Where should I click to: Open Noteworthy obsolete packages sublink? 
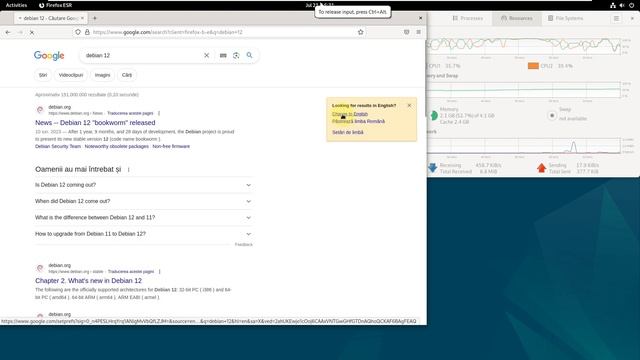[x=117, y=146]
